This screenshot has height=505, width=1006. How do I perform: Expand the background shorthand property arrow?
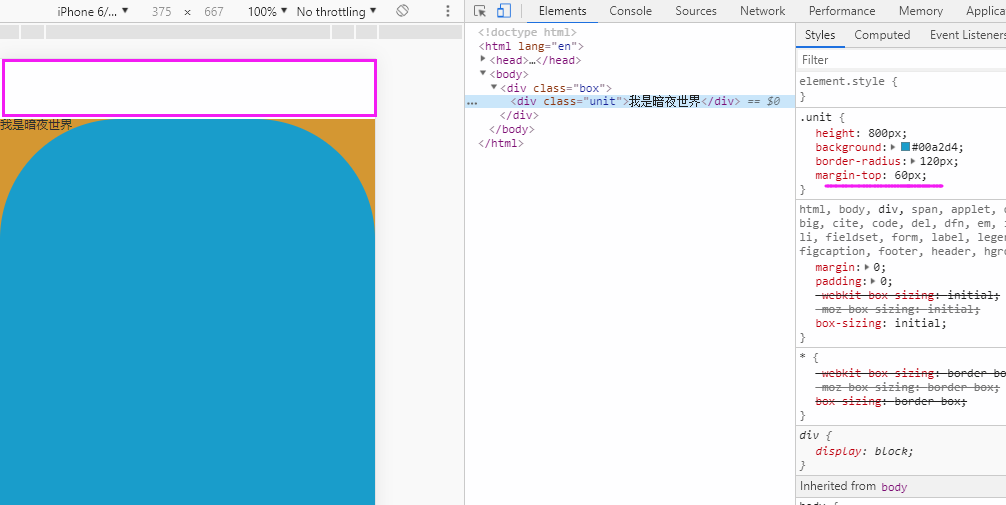[893, 147]
